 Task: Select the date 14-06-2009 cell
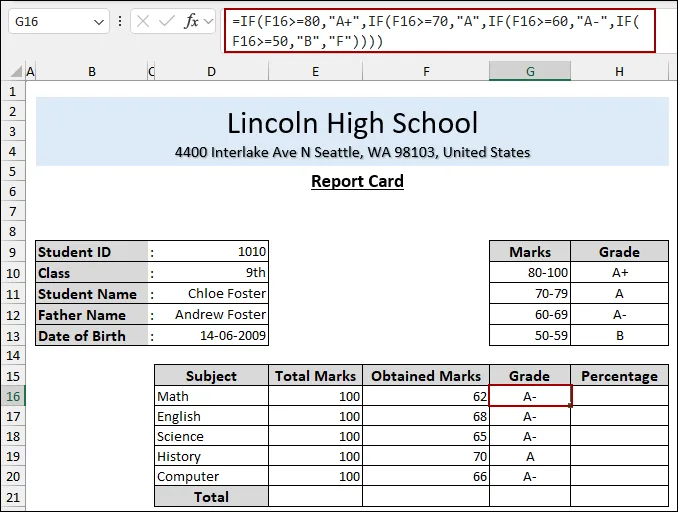point(211,336)
